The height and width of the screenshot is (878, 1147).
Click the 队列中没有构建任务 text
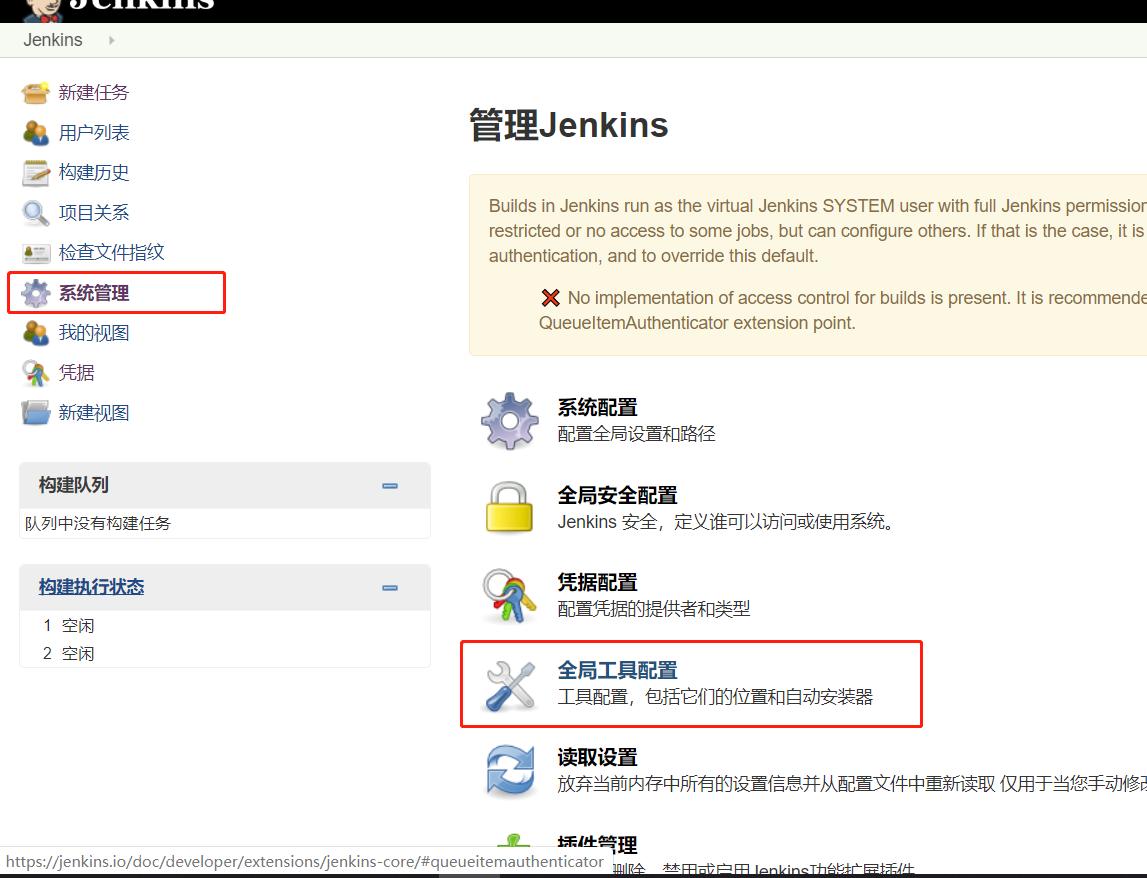point(97,523)
